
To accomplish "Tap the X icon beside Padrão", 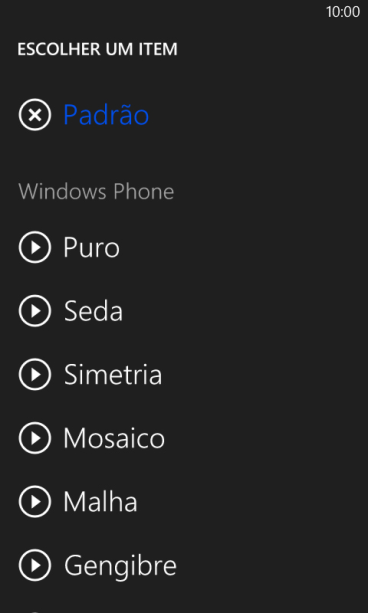I will (35, 115).
